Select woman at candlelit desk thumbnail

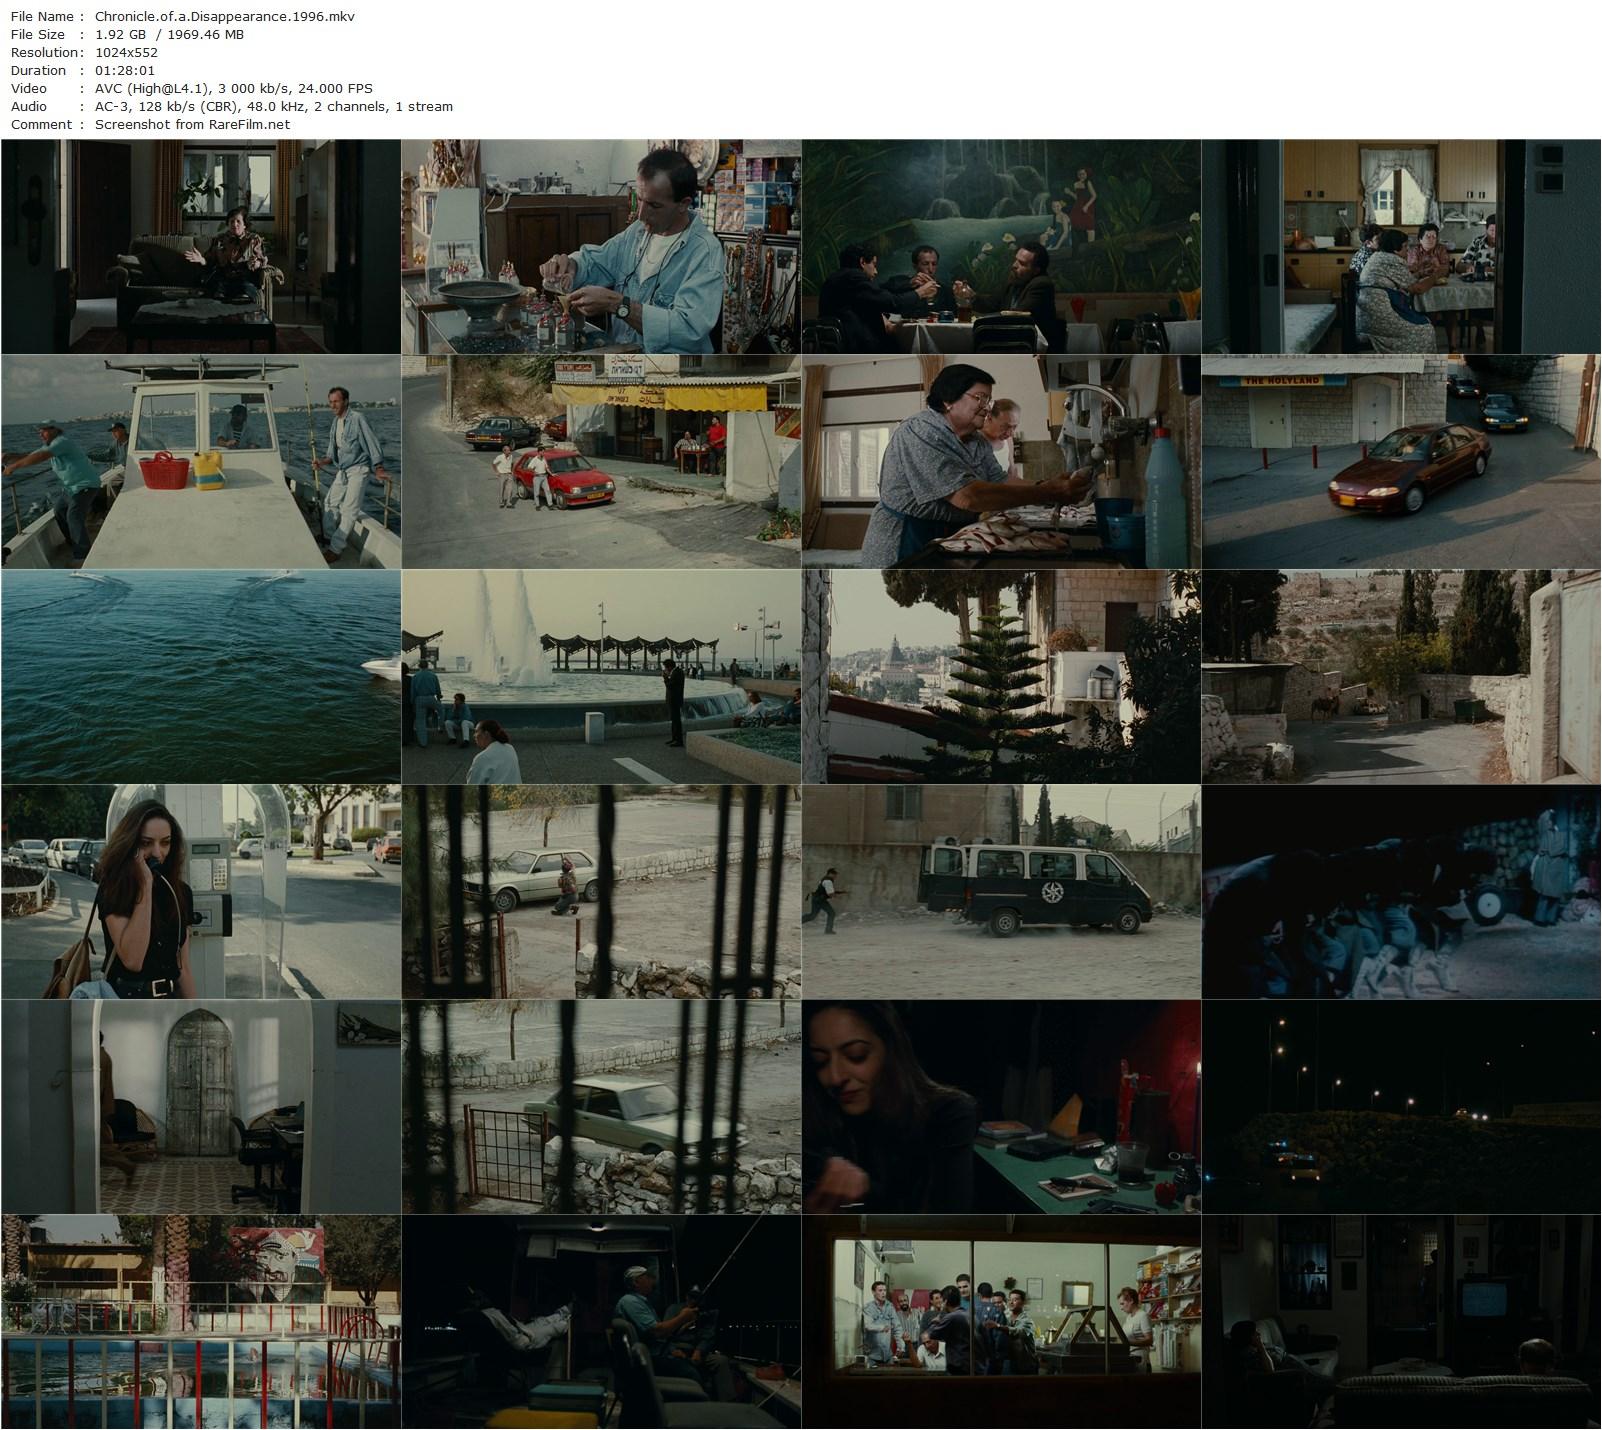point(1001,1107)
